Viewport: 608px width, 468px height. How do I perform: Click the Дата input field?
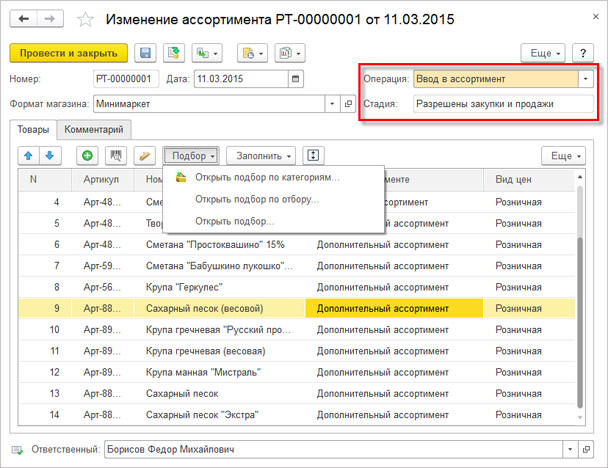[x=241, y=79]
